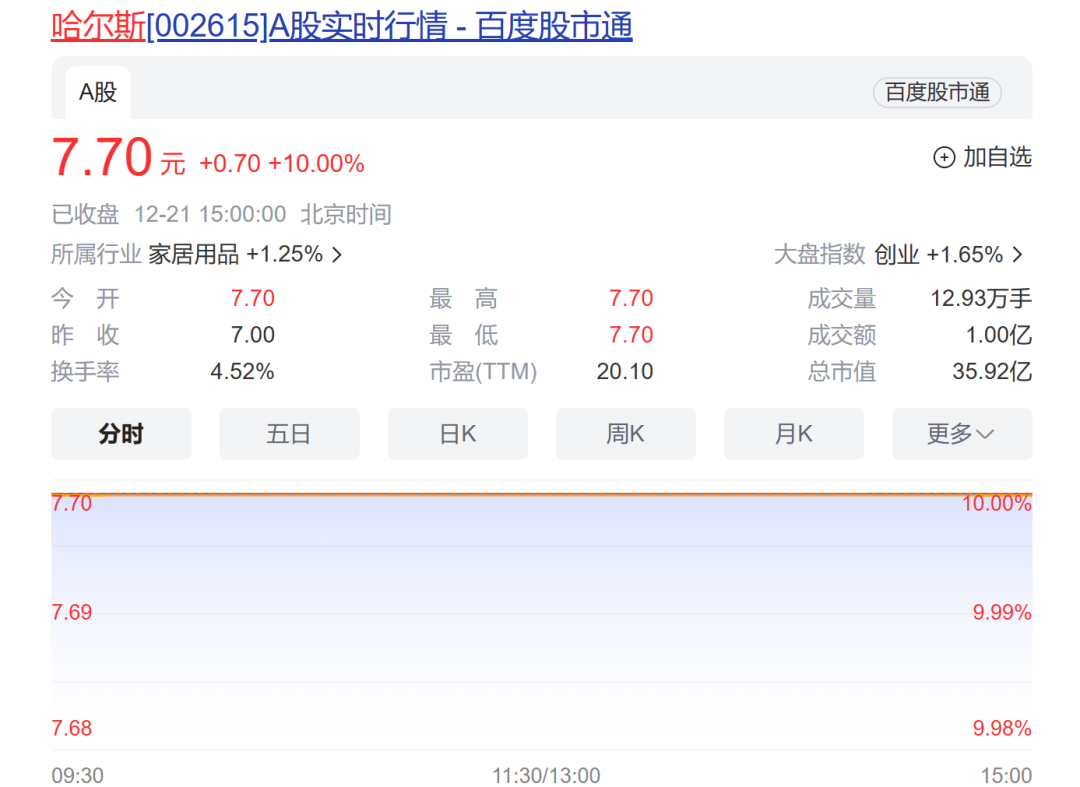Add stock via 加自选 label
The width and height of the screenshot is (1080, 787).
(x=997, y=158)
